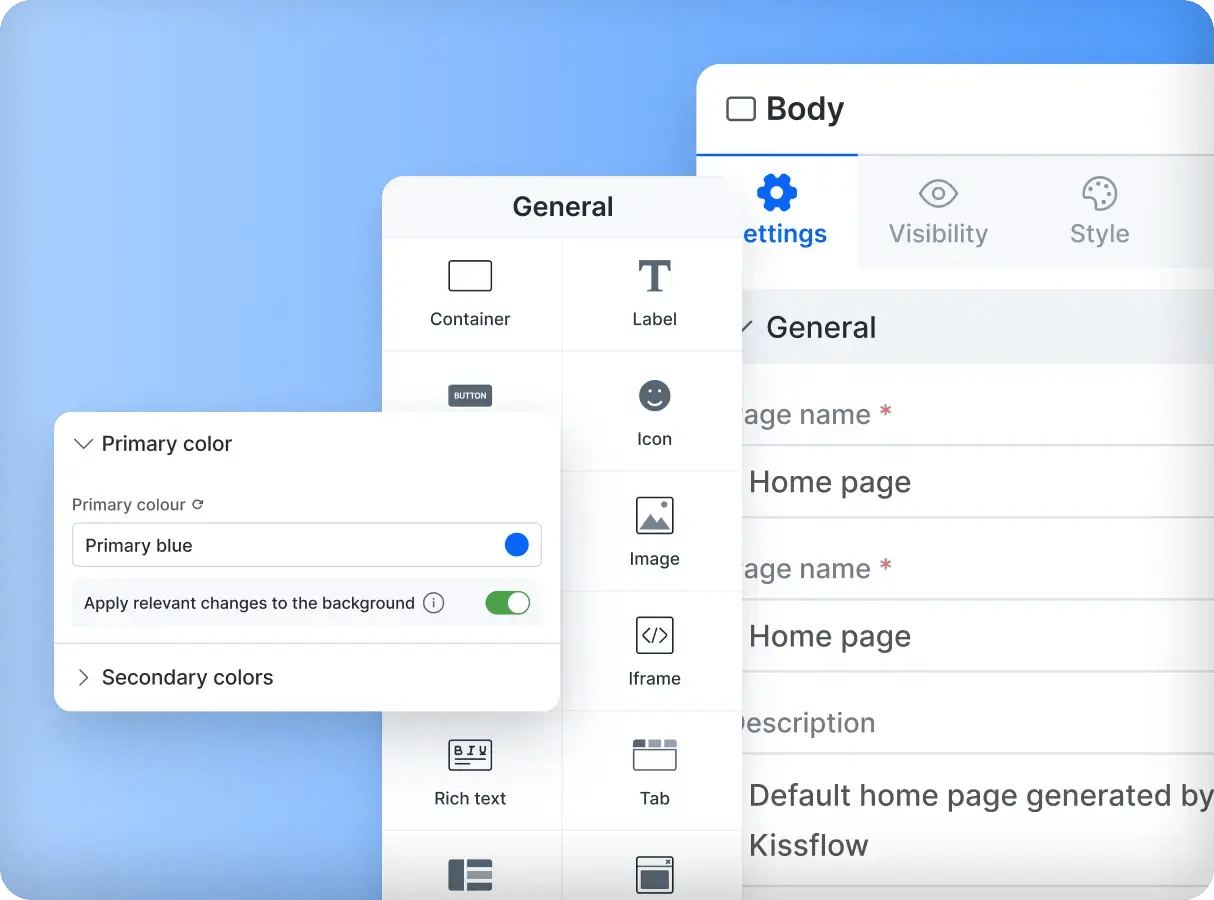Expand the Secondary colors section
The width and height of the screenshot is (1214, 900).
(x=84, y=678)
